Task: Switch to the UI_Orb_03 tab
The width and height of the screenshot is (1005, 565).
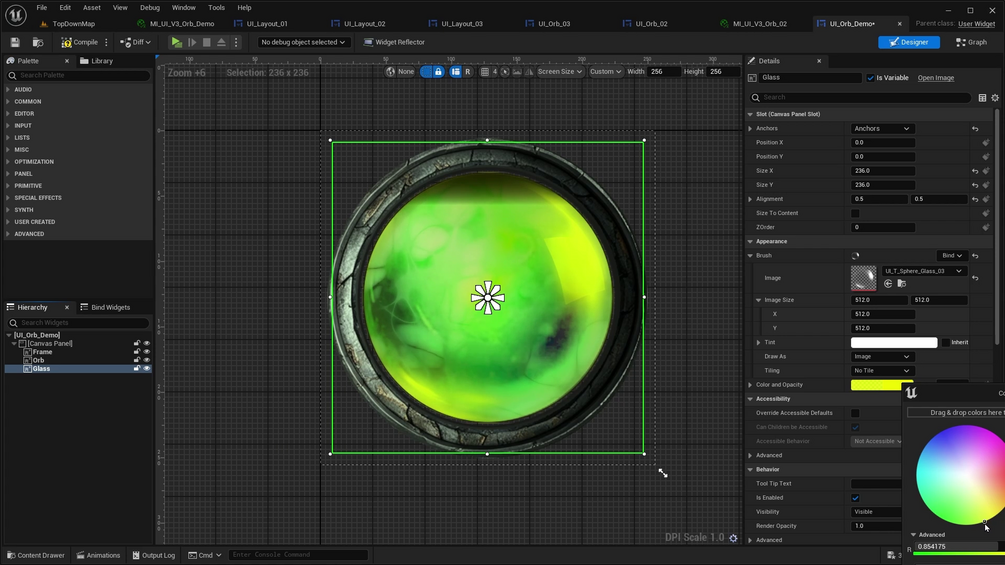Action: (553, 23)
